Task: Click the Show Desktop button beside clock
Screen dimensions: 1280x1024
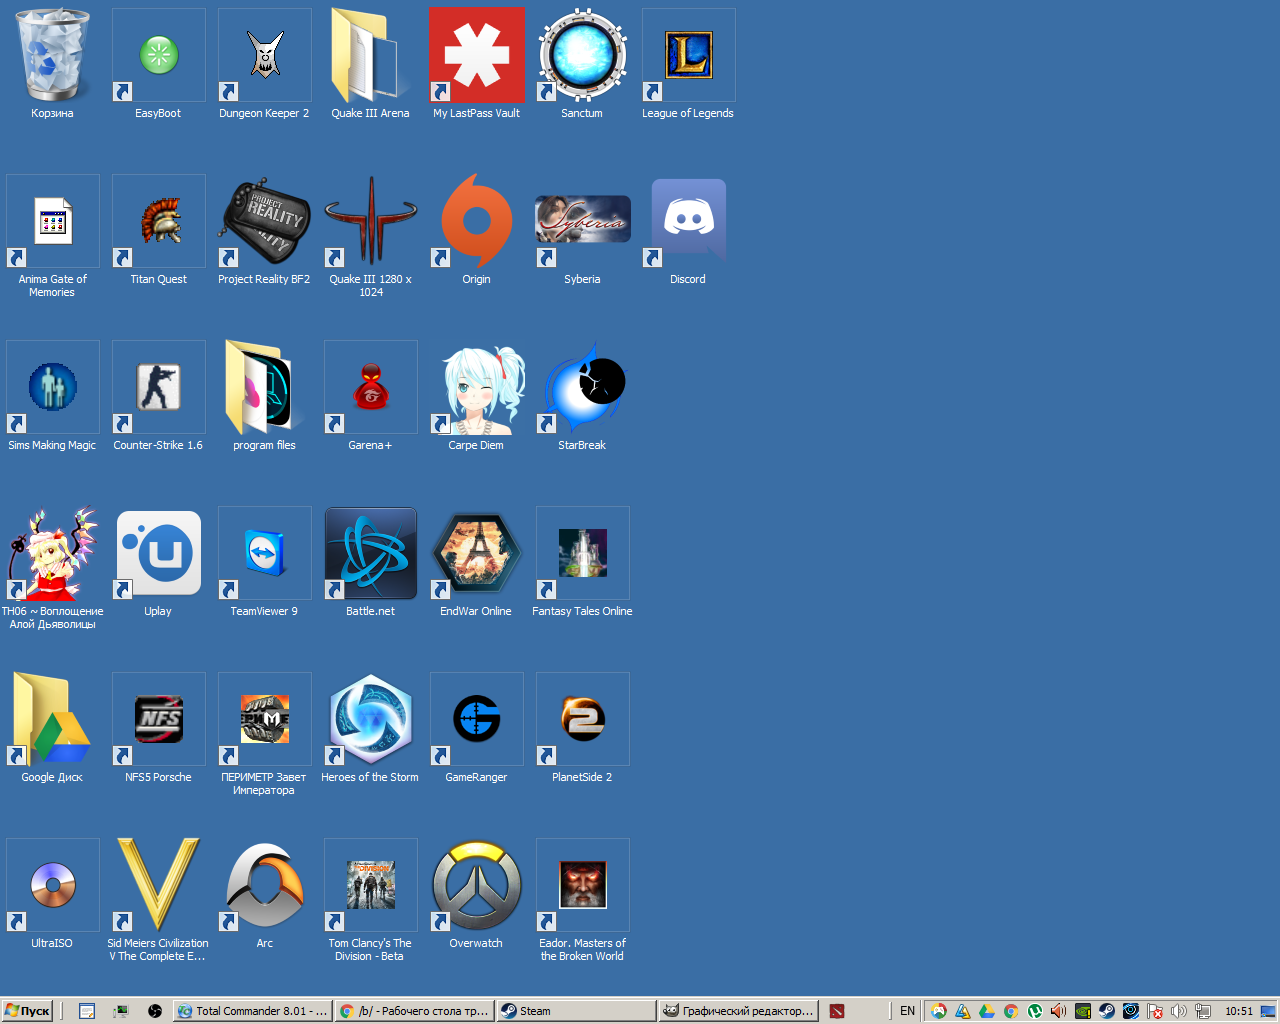Action: point(1267,1011)
